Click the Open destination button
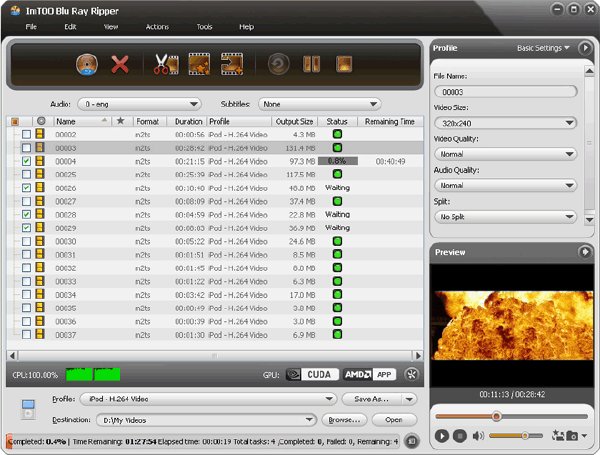 [x=394, y=420]
